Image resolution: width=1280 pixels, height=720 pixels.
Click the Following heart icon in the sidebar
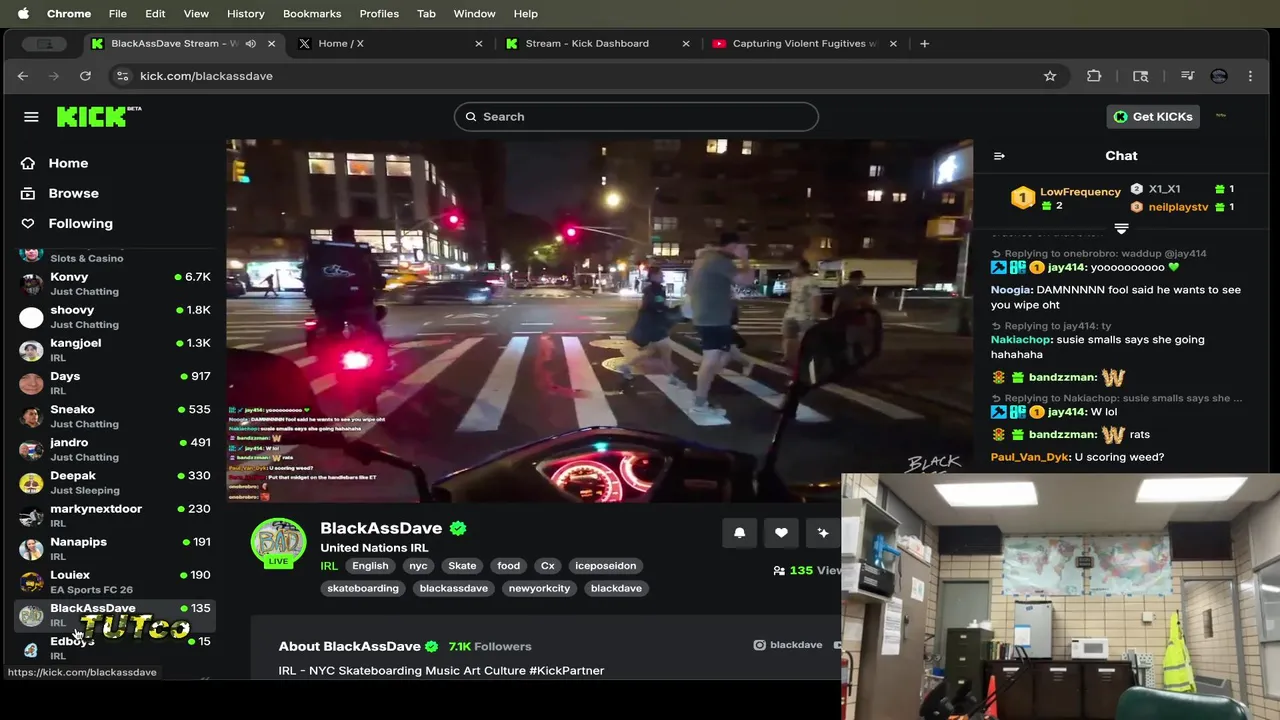point(28,223)
